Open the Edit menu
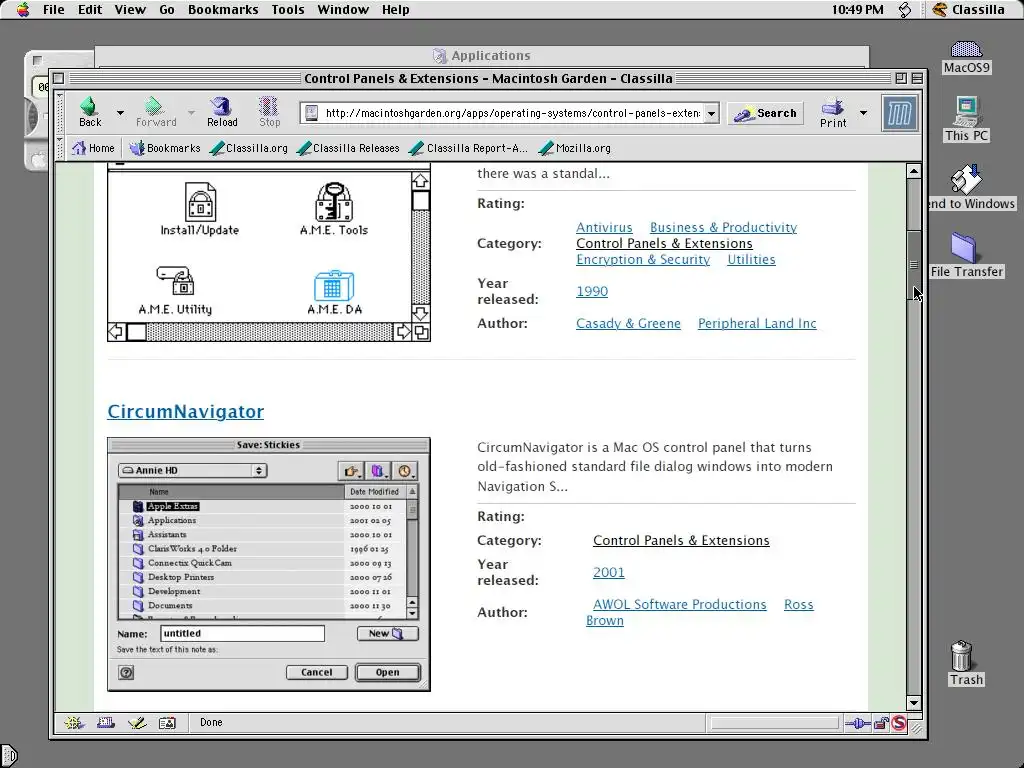The width and height of the screenshot is (1024, 768). (x=89, y=9)
